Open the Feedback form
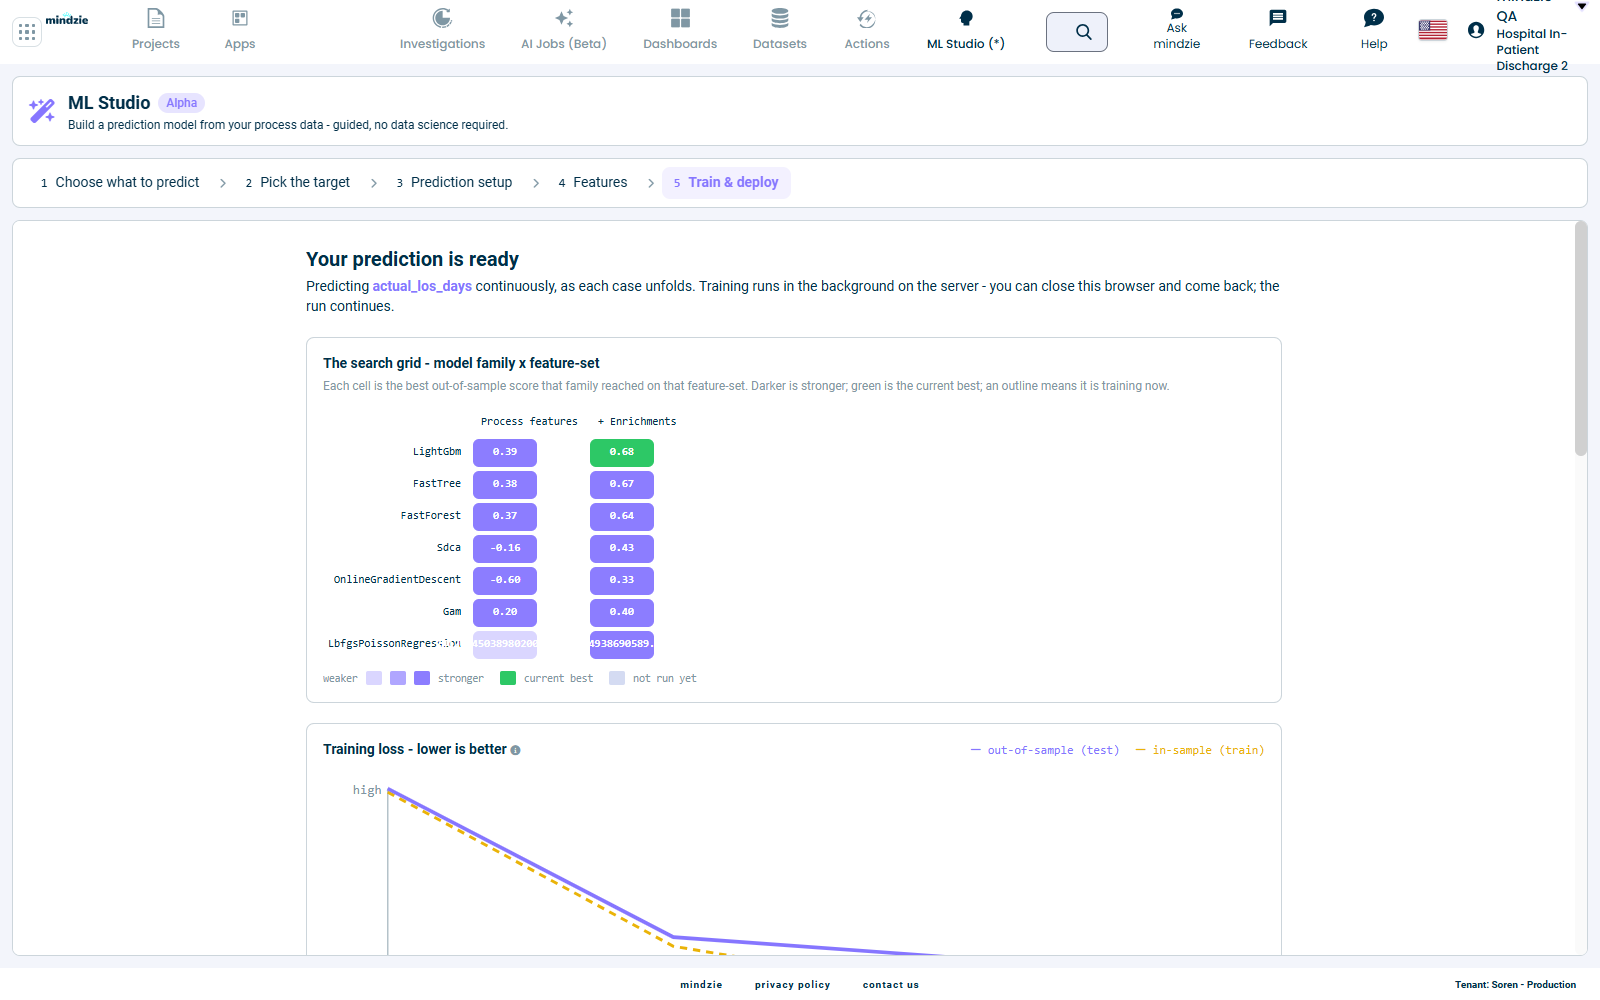This screenshot has width=1600, height=1000. pyautogui.click(x=1278, y=30)
